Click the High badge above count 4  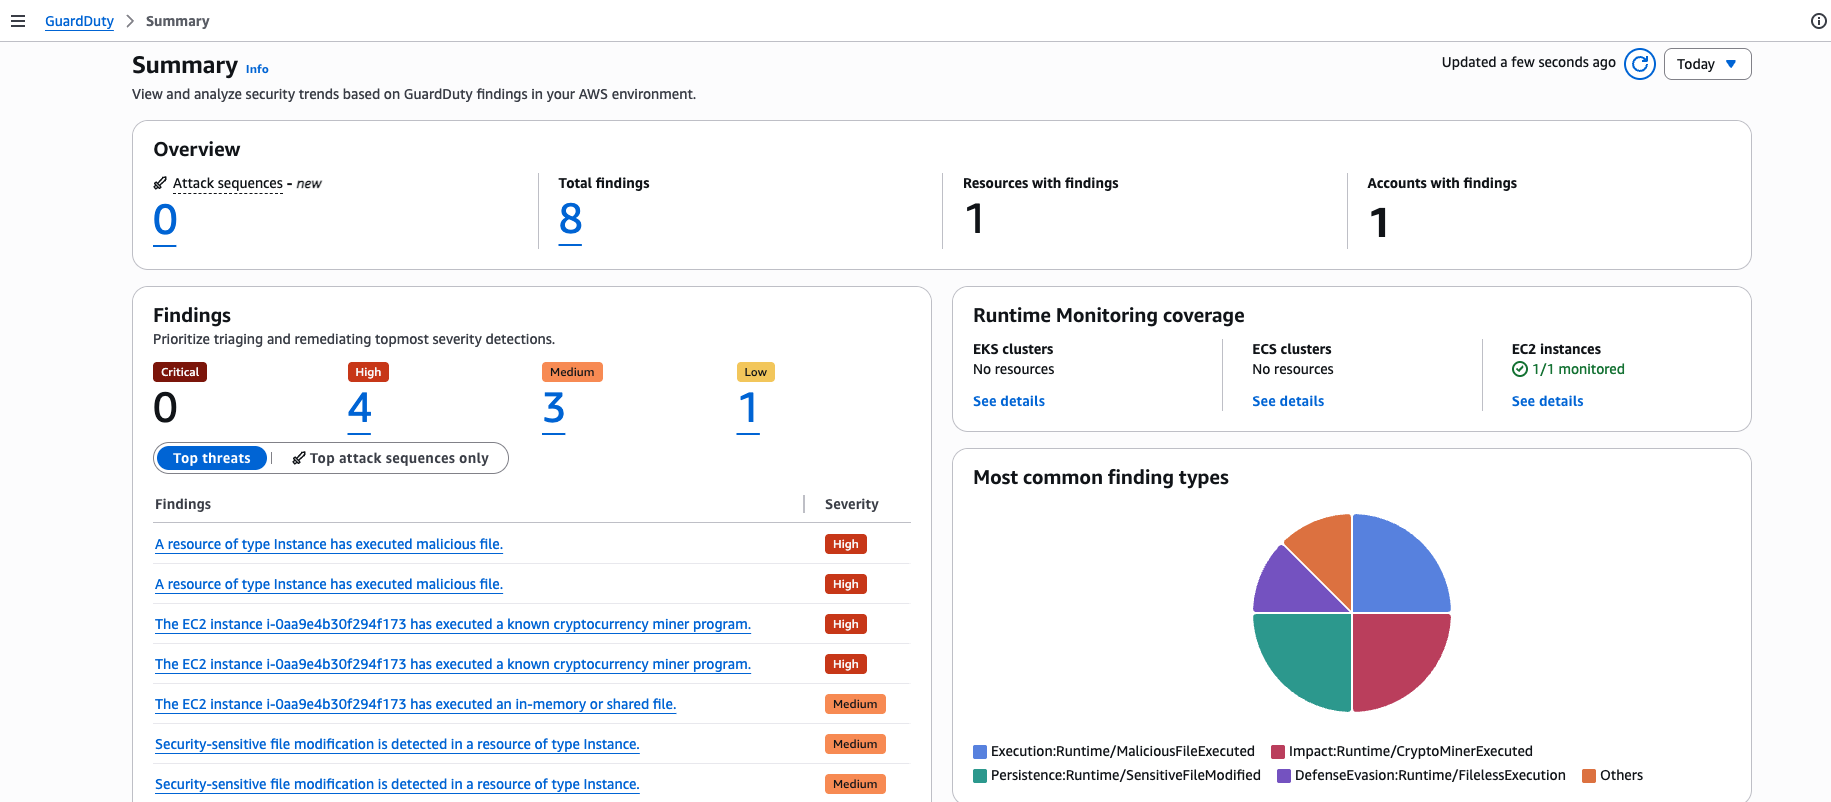[x=368, y=372]
